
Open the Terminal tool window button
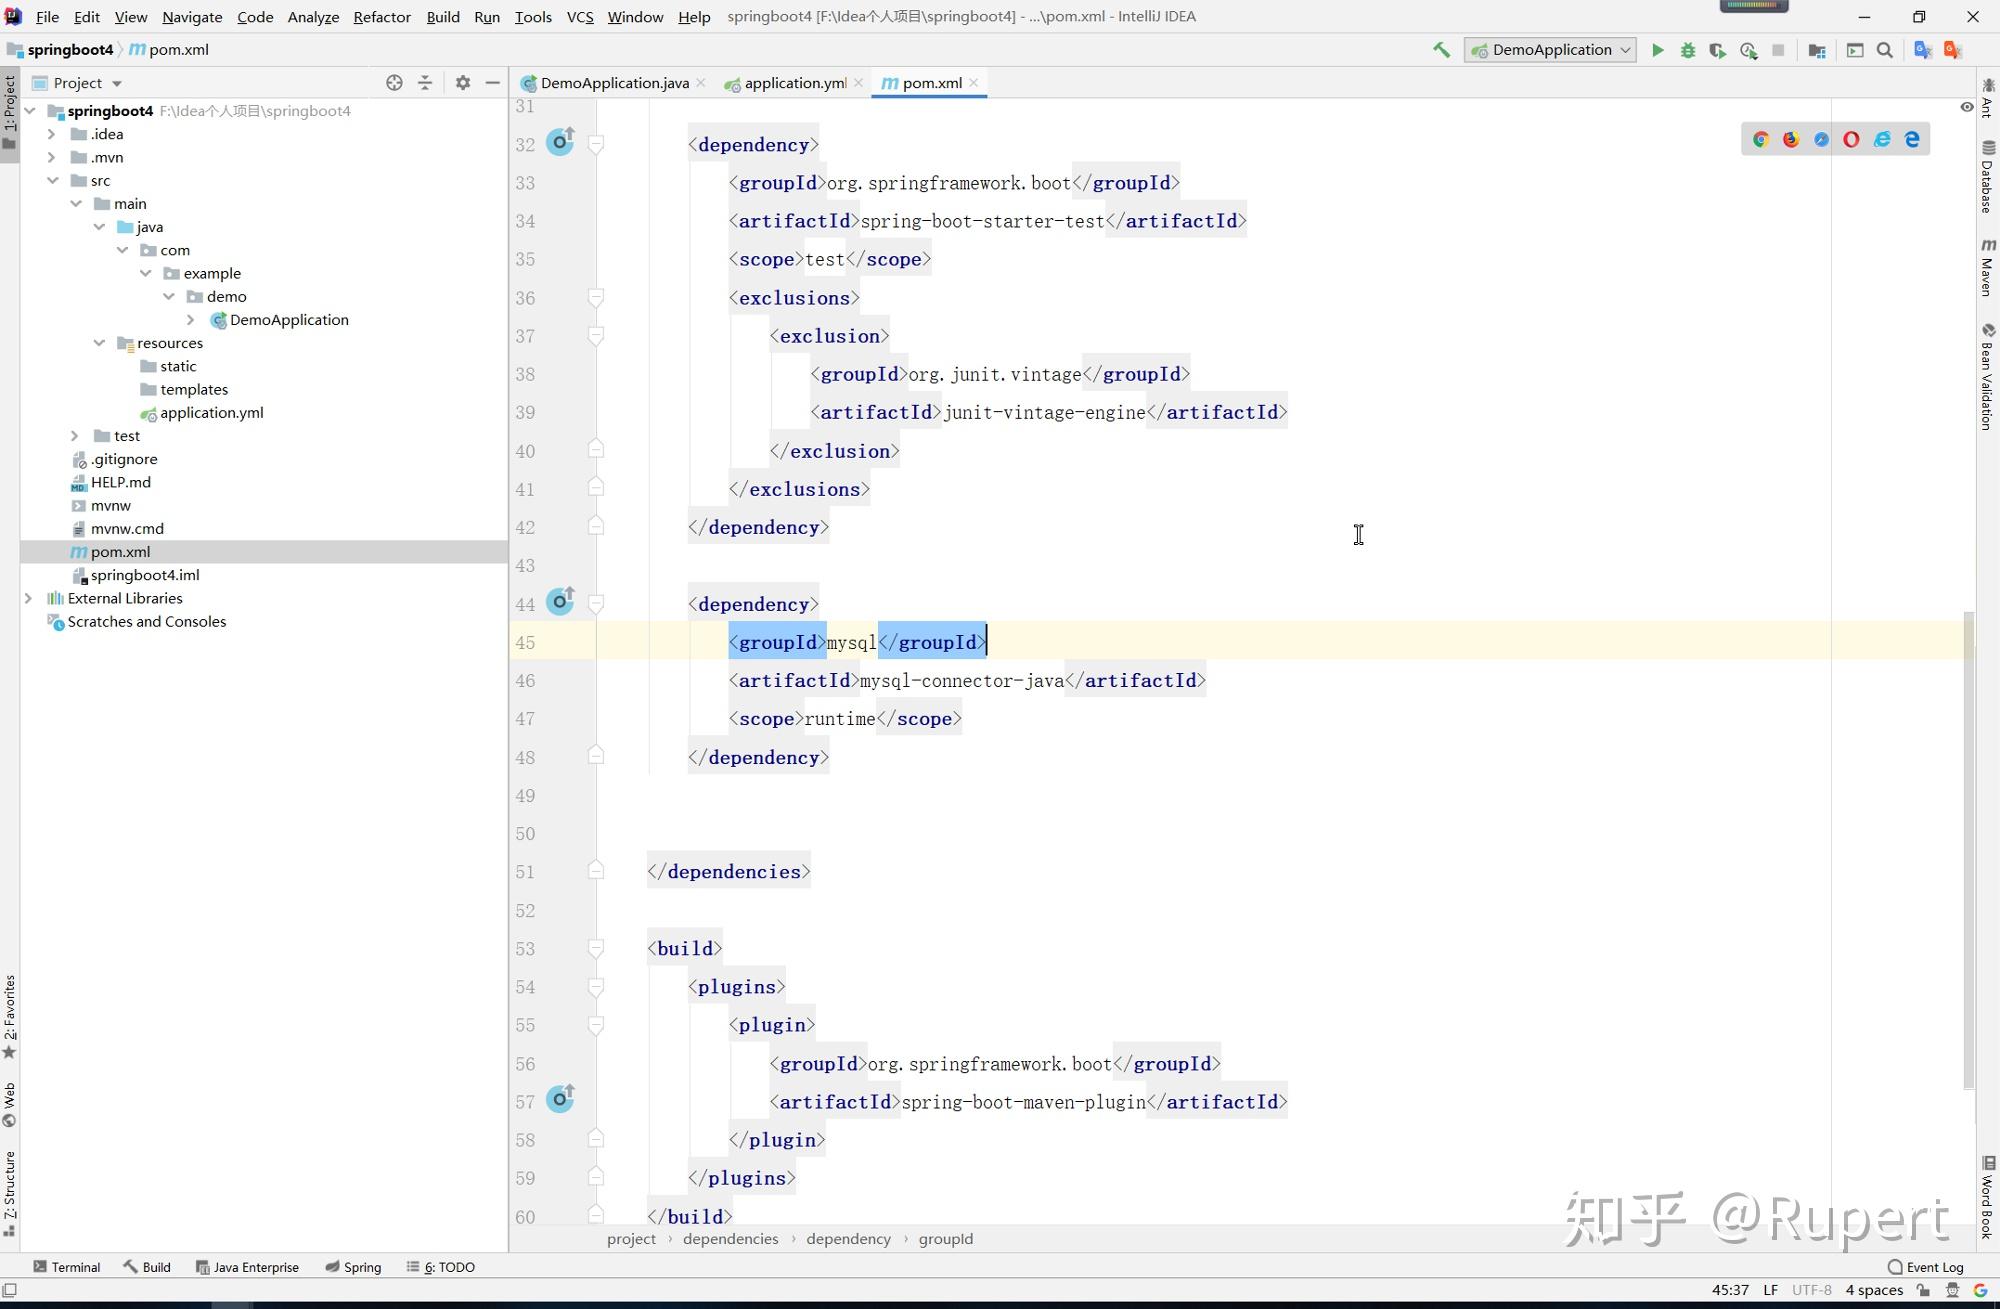(67, 1267)
